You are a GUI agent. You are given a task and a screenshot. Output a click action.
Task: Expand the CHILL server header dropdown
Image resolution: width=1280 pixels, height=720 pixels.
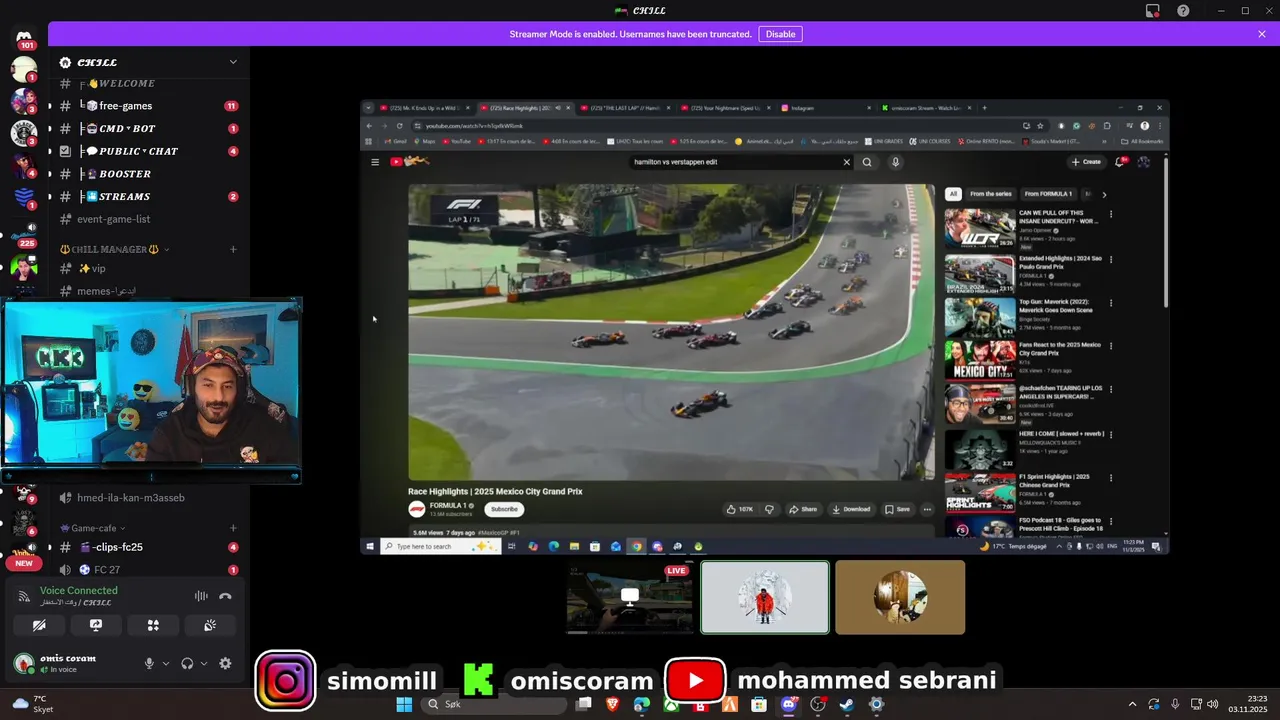click(x=233, y=62)
